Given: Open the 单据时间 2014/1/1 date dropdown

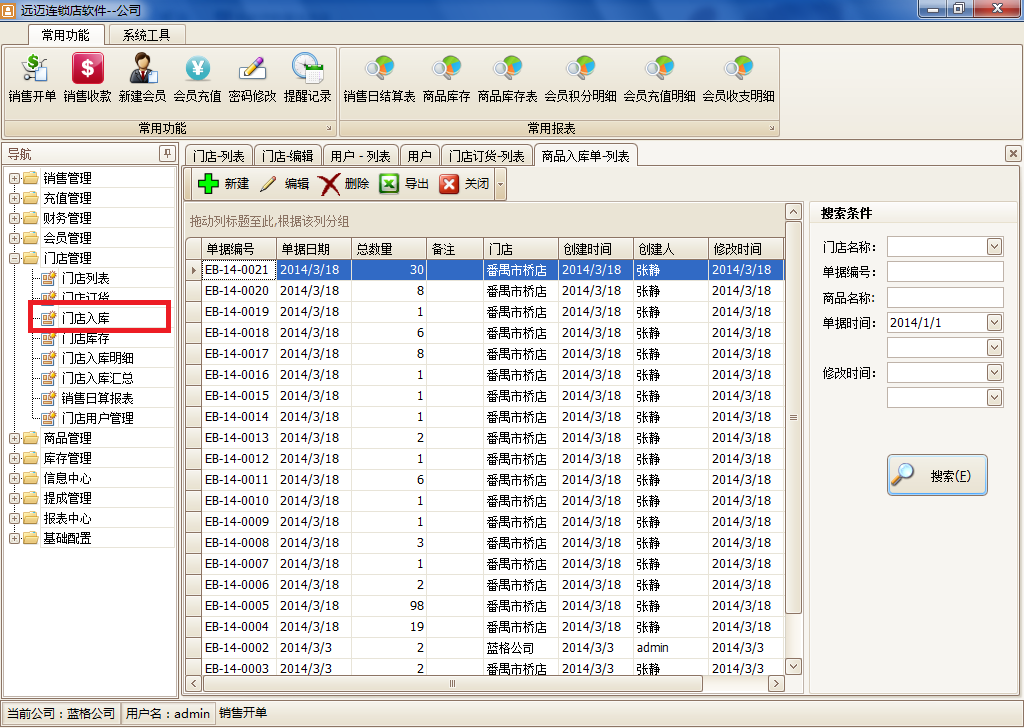Looking at the screenshot, I should [x=994, y=323].
